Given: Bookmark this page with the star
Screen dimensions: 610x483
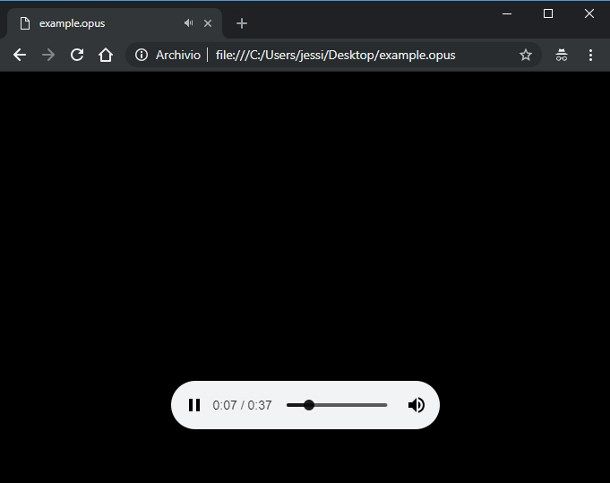Looking at the screenshot, I should click(526, 55).
